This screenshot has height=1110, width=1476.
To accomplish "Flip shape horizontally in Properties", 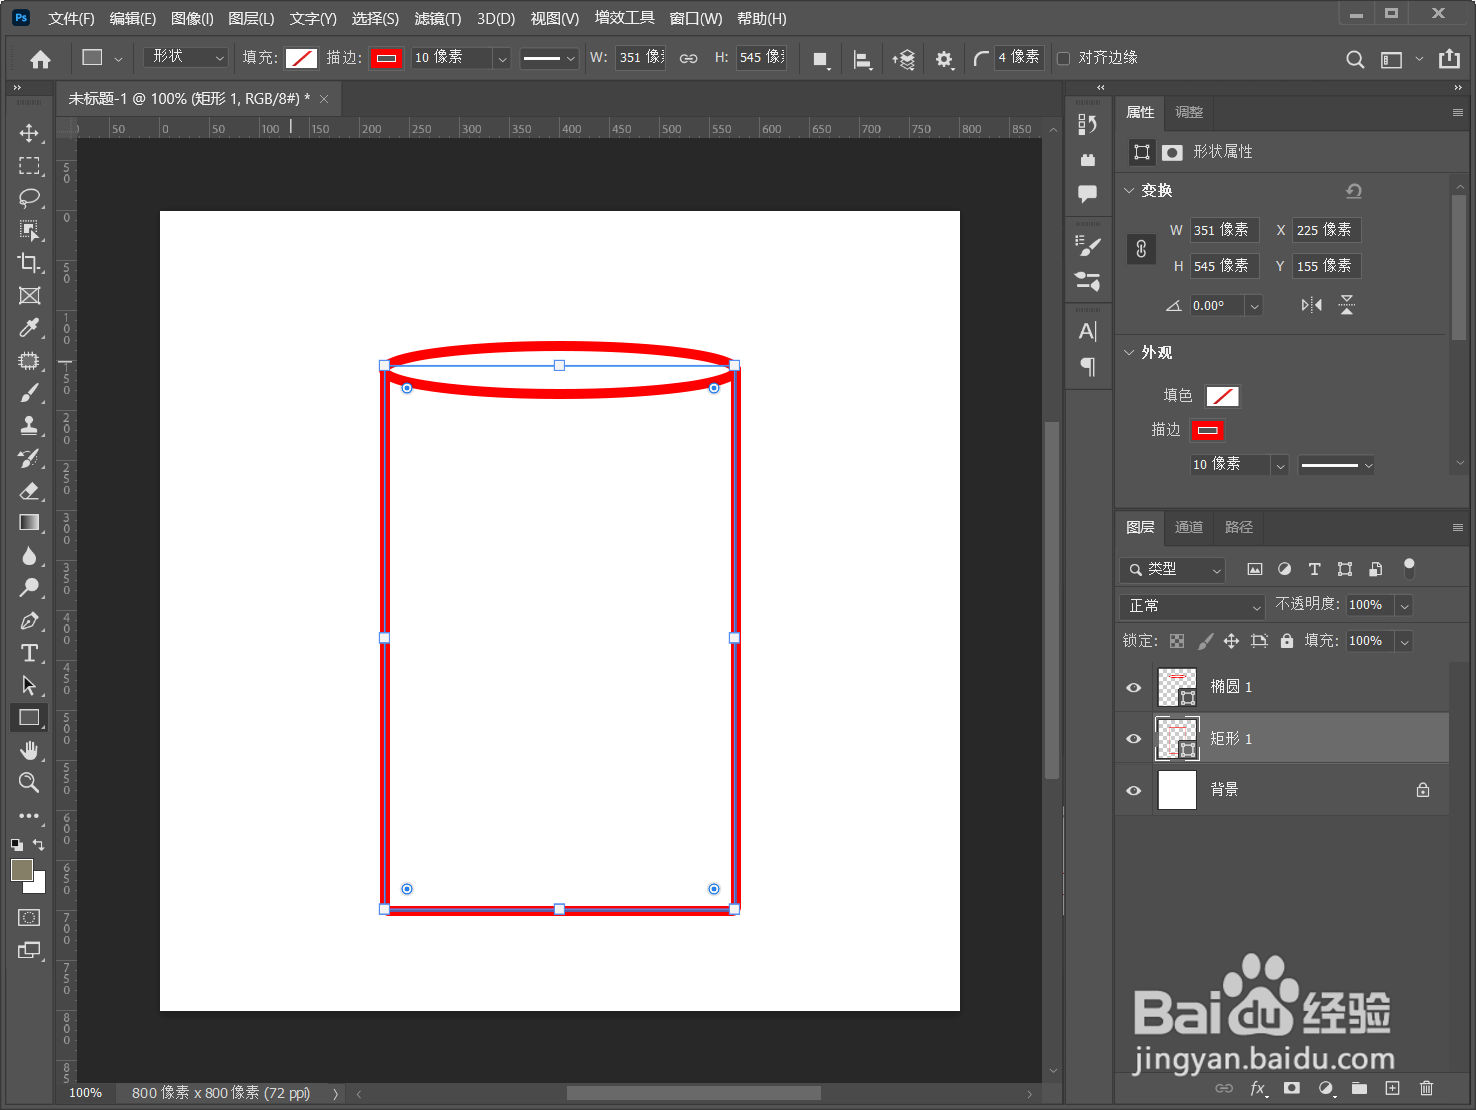I will [1311, 305].
